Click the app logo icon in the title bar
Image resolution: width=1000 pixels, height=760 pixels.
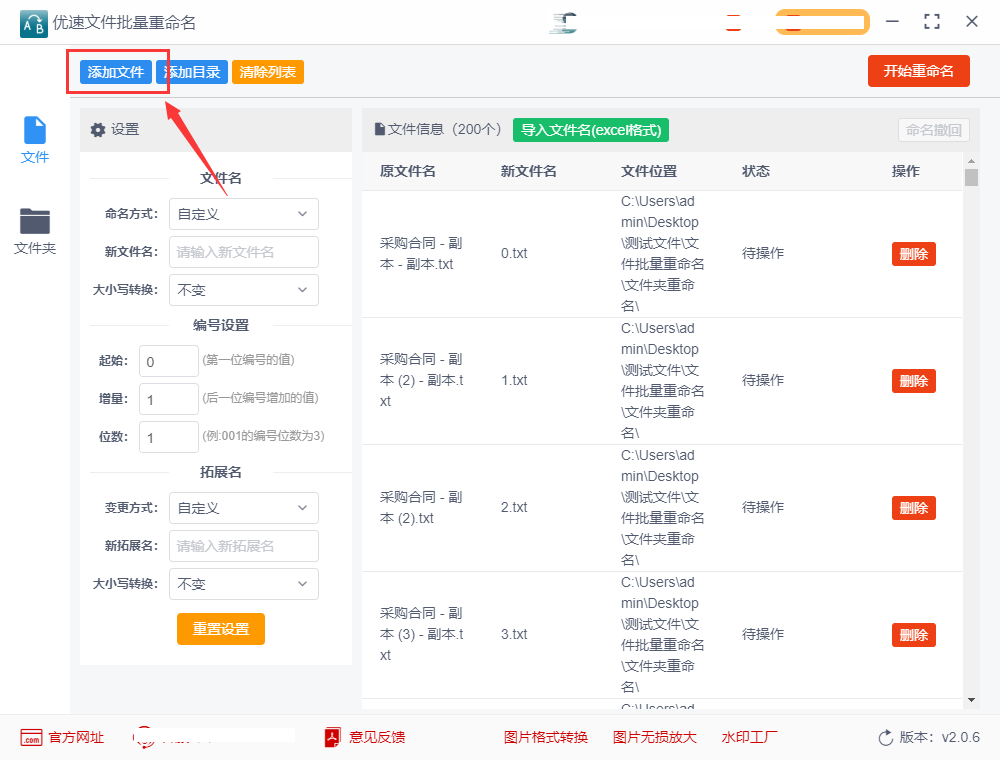[32, 22]
